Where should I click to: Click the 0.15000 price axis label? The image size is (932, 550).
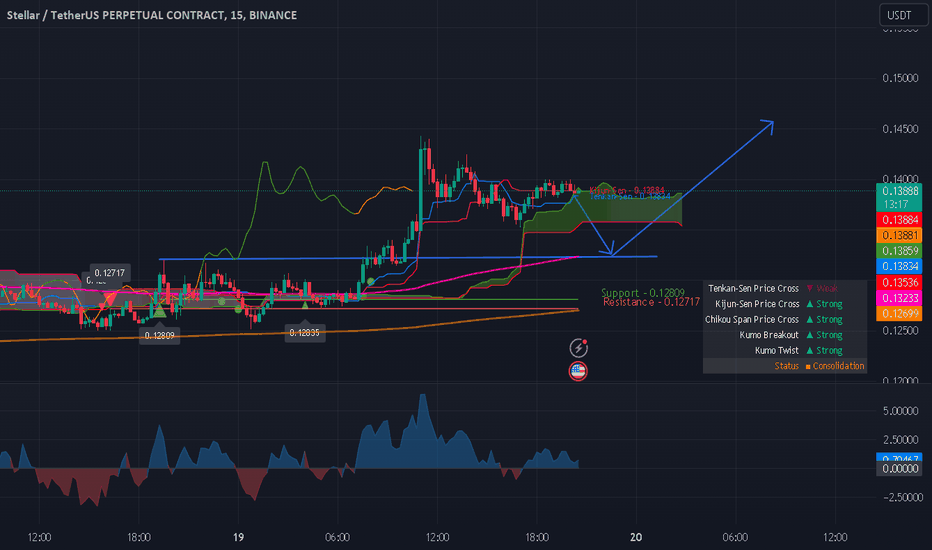coord(900,78)
